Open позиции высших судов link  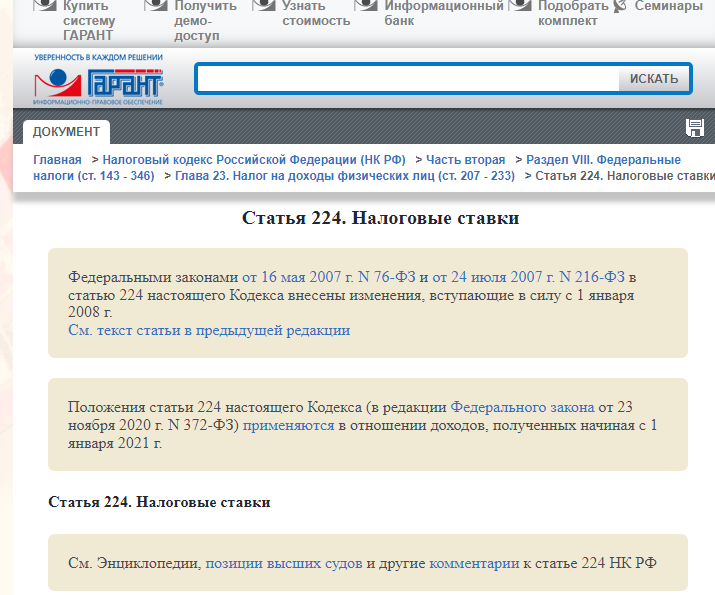tap(284, 563)
